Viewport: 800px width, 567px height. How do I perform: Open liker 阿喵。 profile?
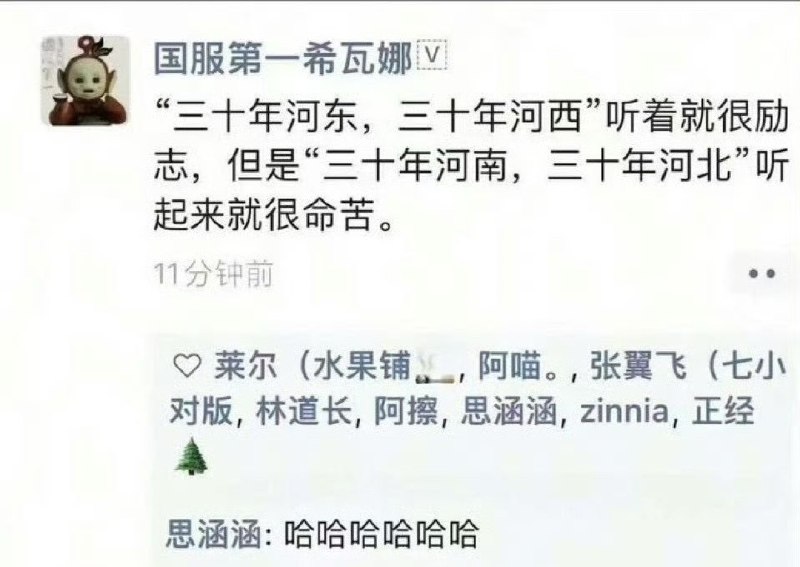coord(517,366)
